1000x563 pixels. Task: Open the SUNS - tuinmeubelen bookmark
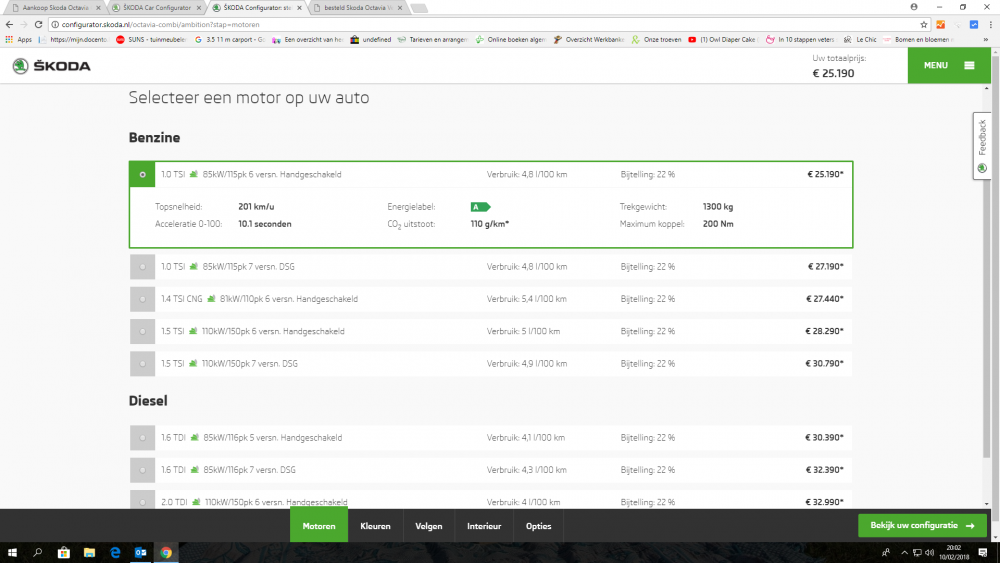151,40
